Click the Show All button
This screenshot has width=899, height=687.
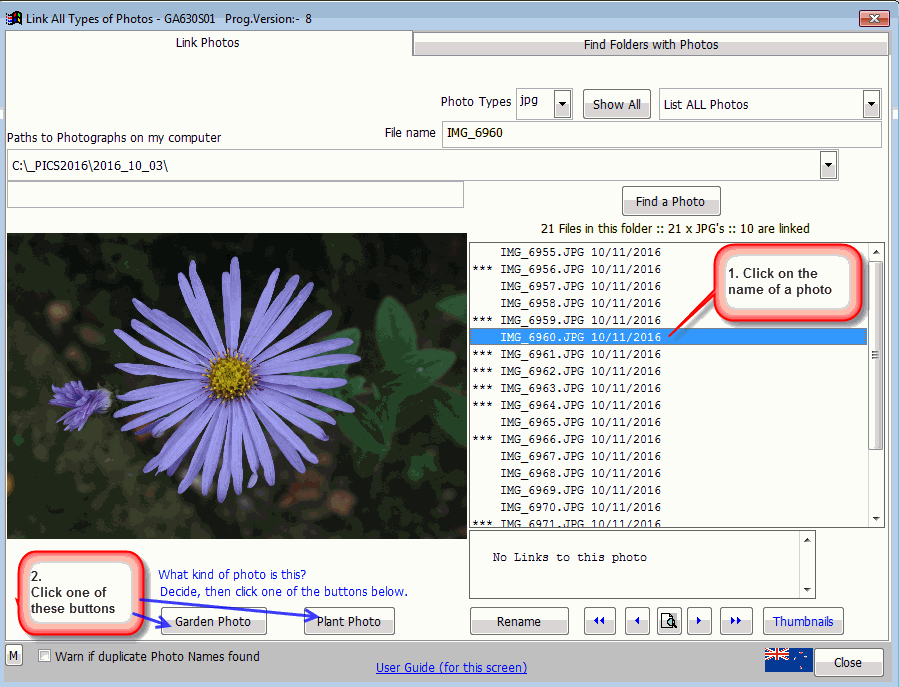616,104
